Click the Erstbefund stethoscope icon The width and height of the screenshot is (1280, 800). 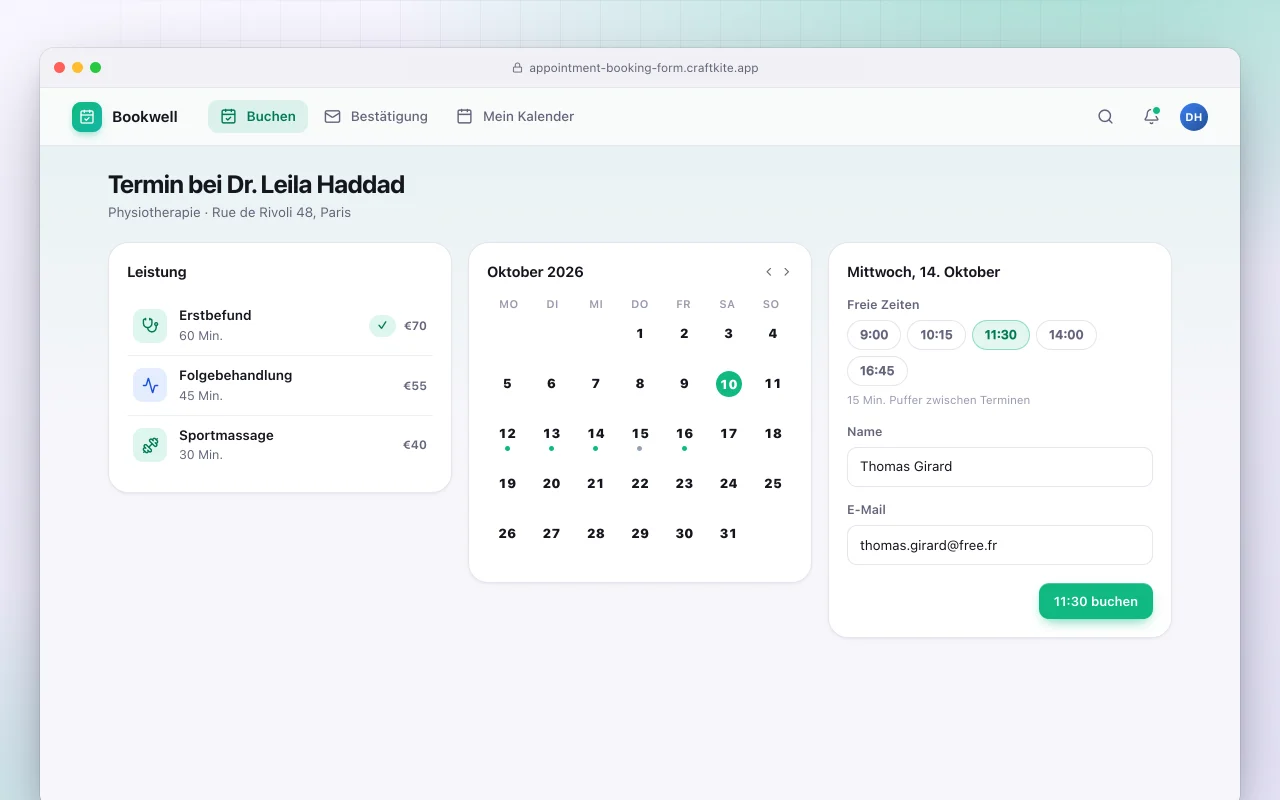click(x=150, y=325)
